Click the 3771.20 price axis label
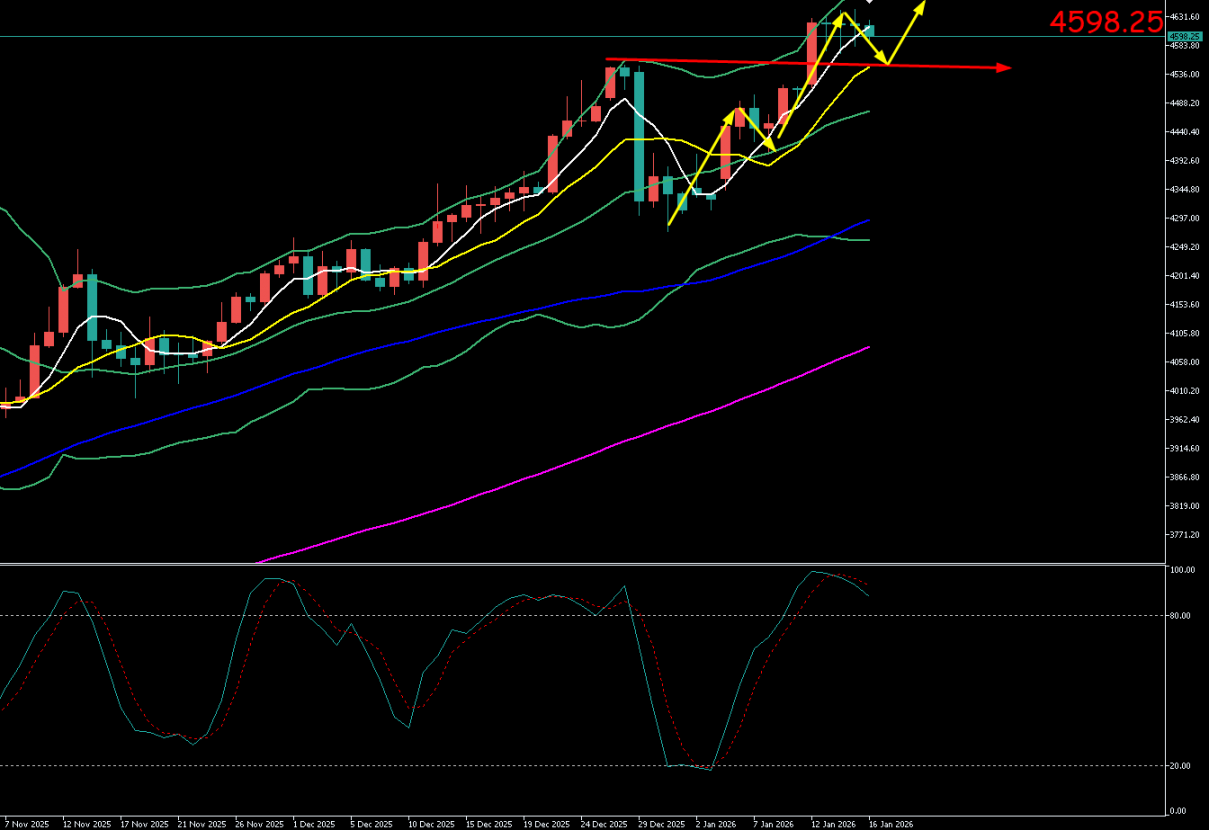Screen dimensions: 1209x830 click(1187, 535)
